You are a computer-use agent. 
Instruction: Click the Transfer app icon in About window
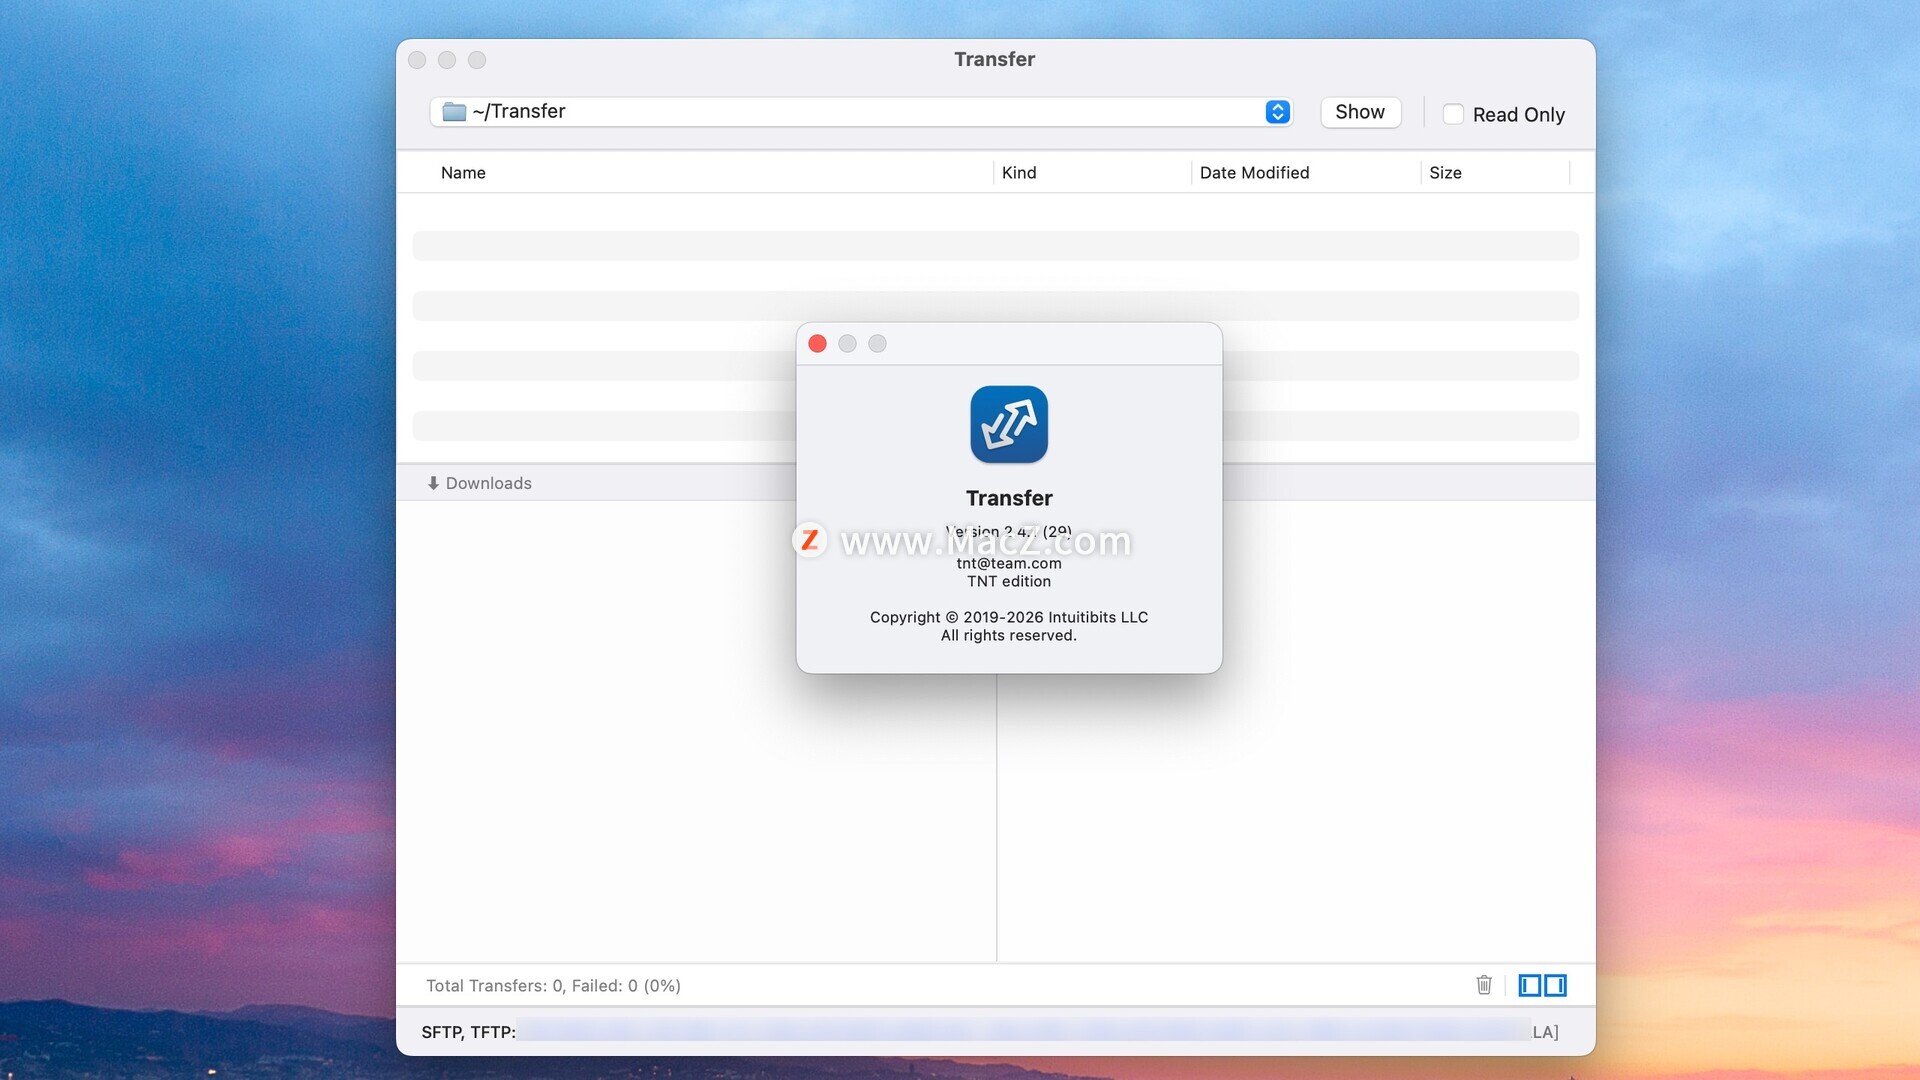pos(1009,424)
